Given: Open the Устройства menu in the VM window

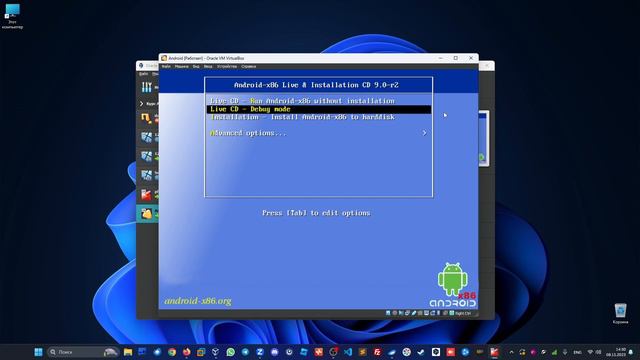Looking at the screenshot, I should coord(227,67).
